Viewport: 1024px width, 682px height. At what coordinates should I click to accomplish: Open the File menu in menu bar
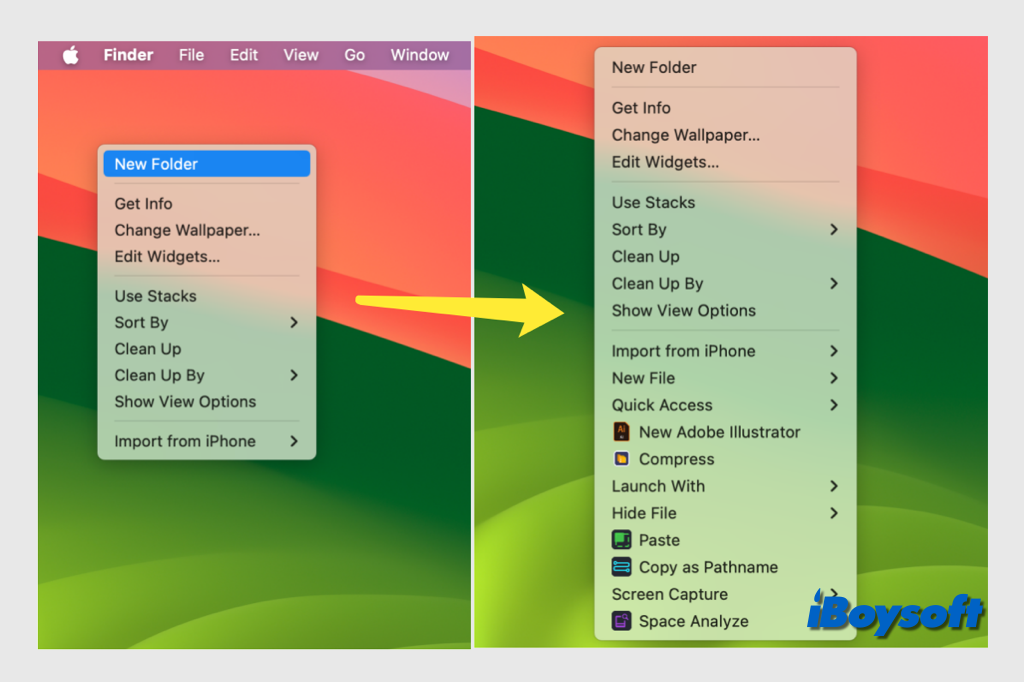pos(191,55)
